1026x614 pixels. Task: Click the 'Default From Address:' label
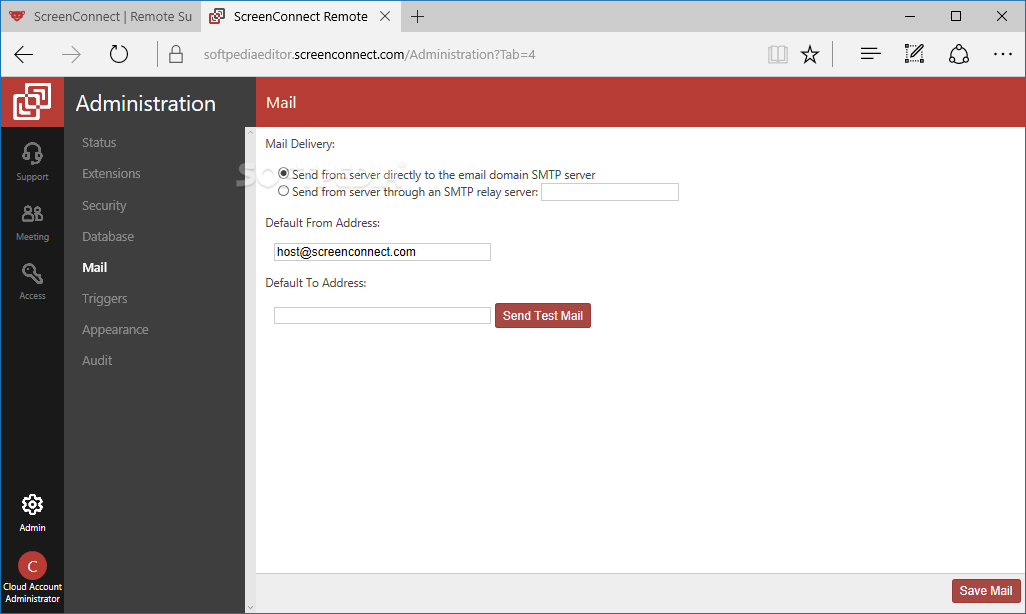click(x=323, y=223)
